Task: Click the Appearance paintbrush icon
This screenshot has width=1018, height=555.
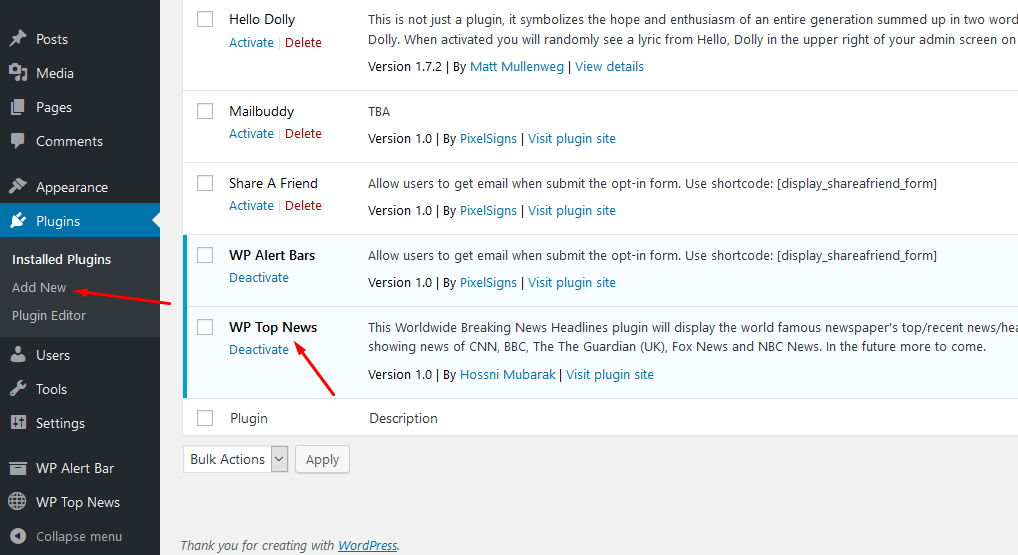Action: tap(18, 187)
